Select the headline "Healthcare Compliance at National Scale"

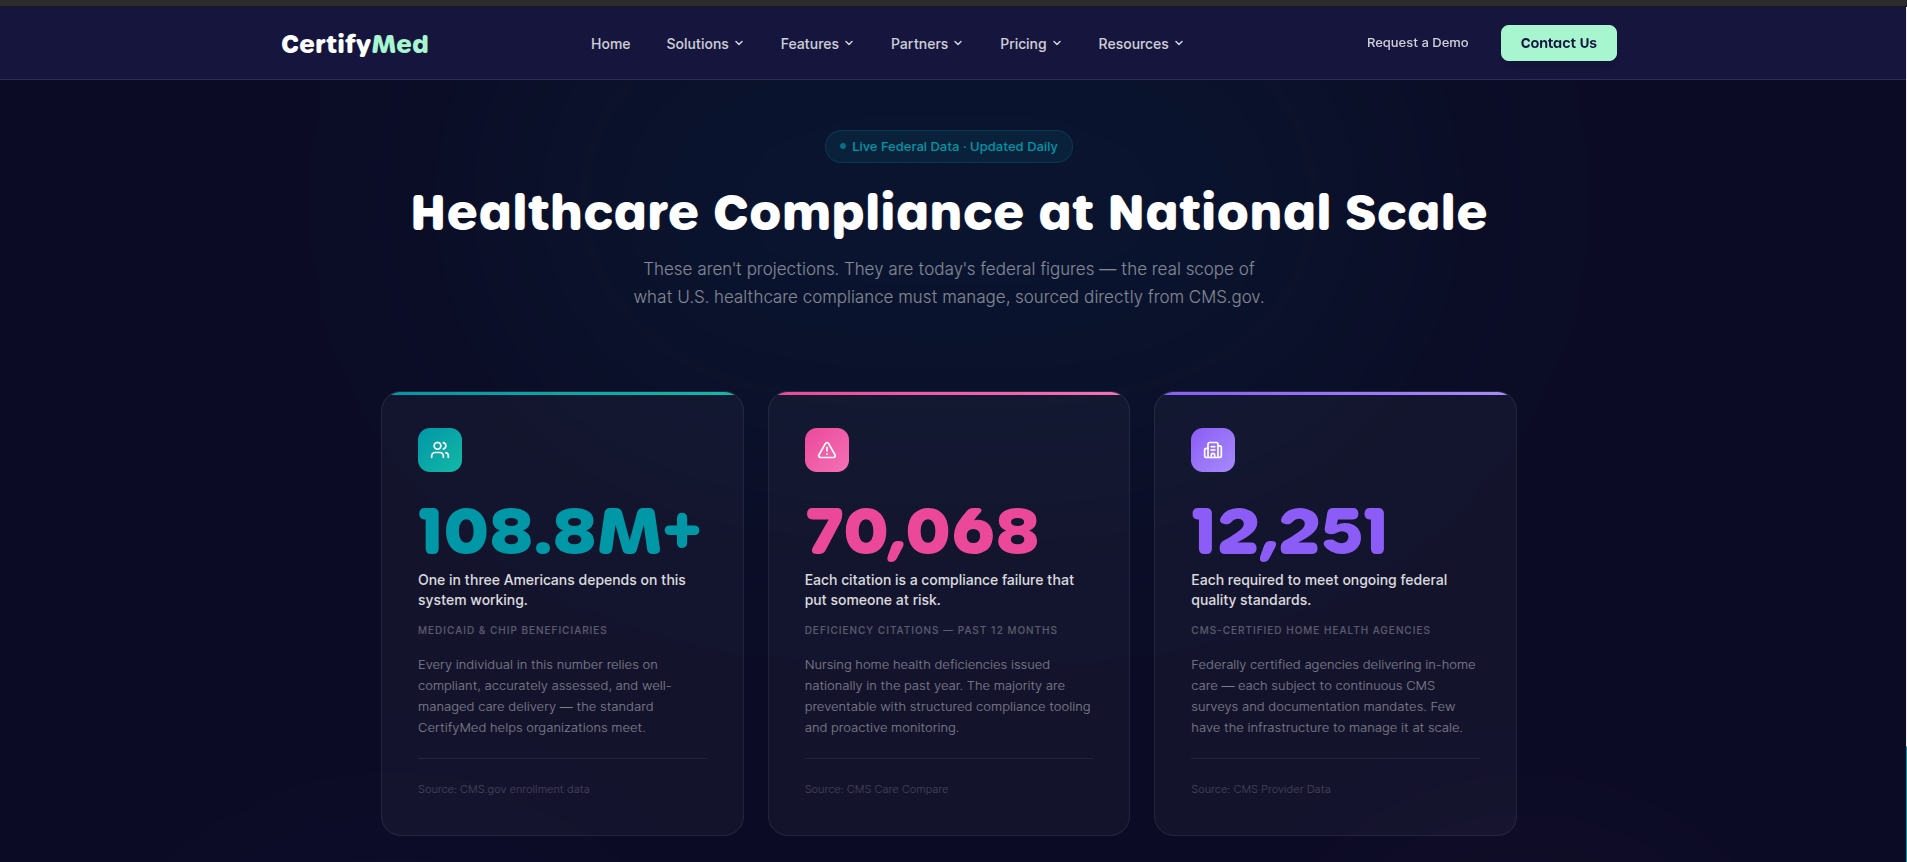point(949,212)
